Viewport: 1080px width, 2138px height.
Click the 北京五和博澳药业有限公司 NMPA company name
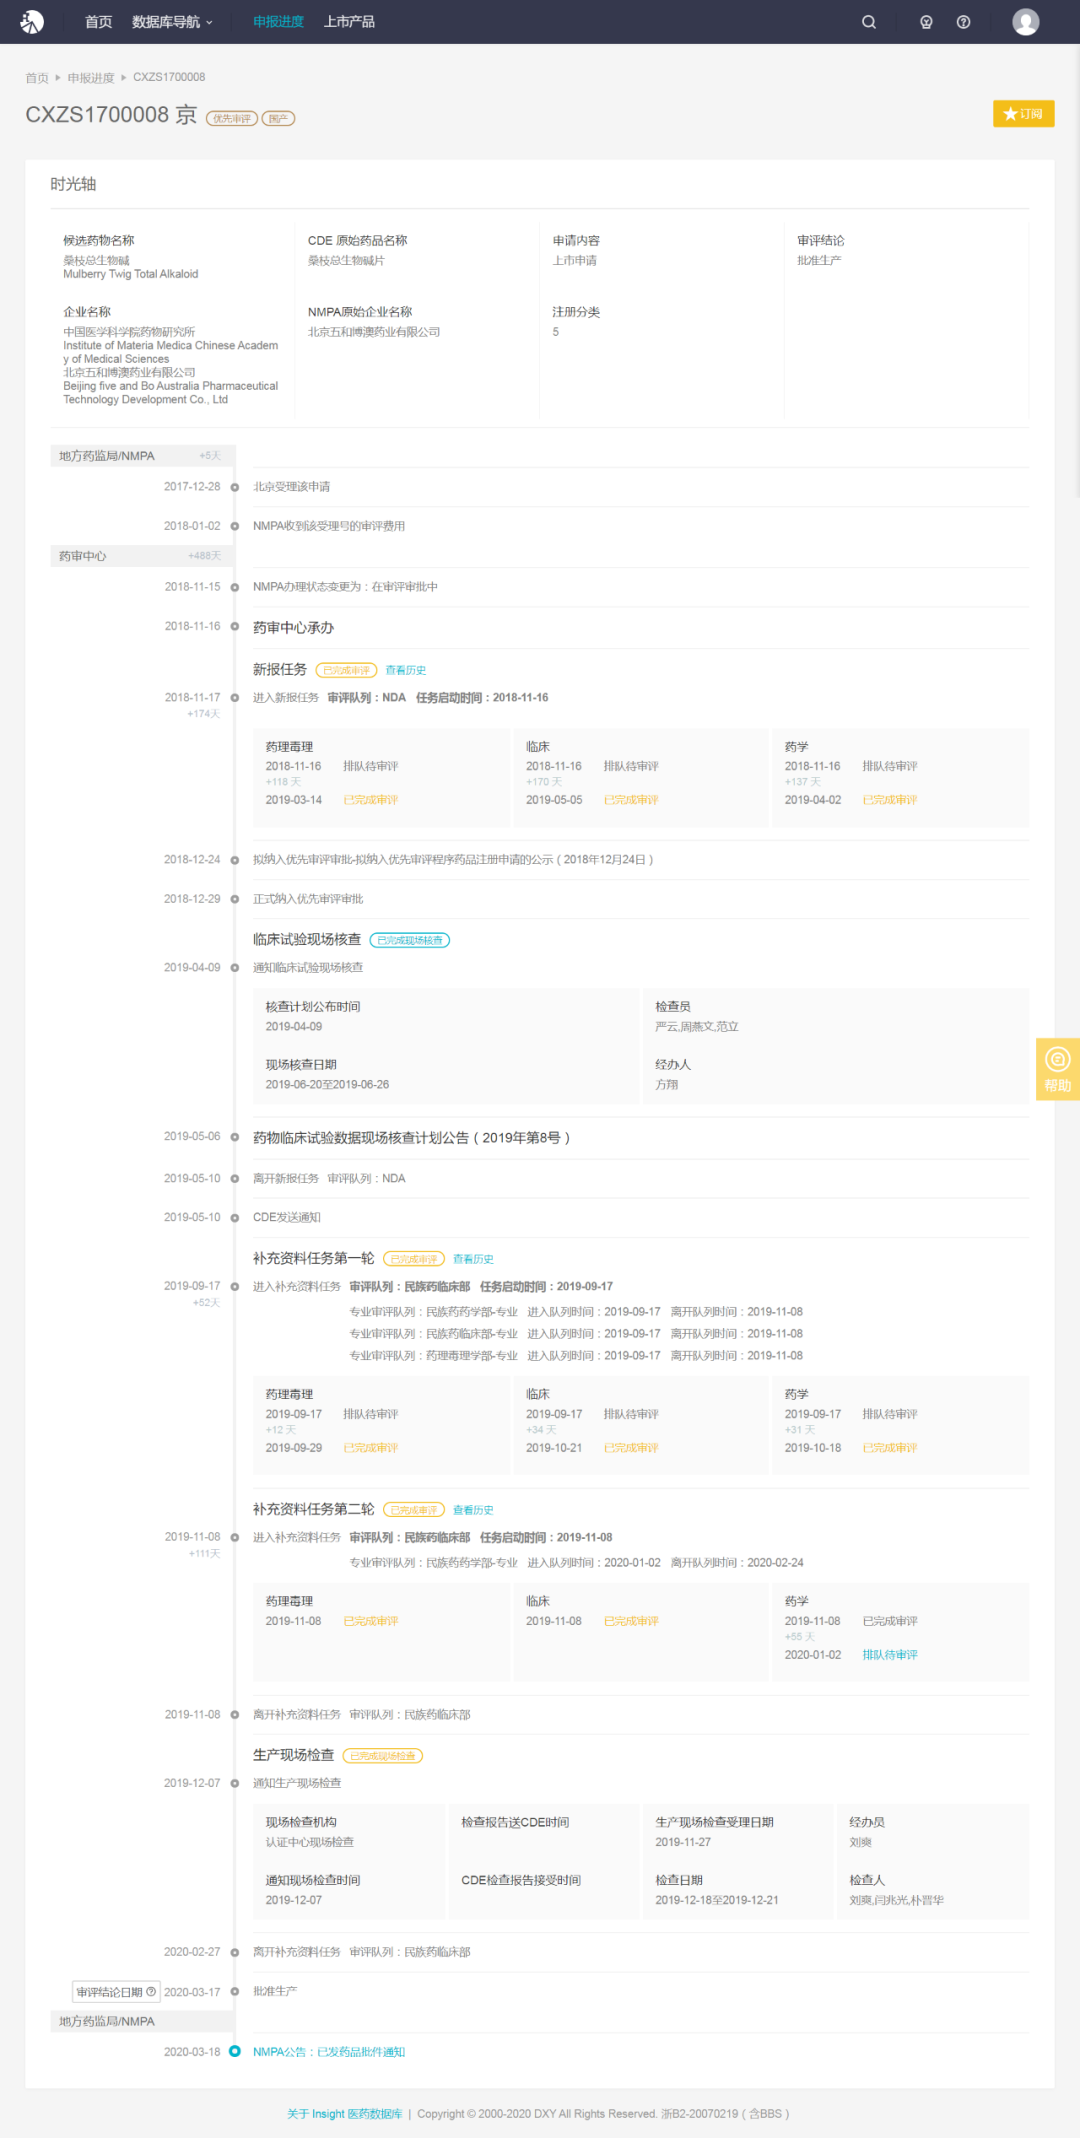(374, 332)
